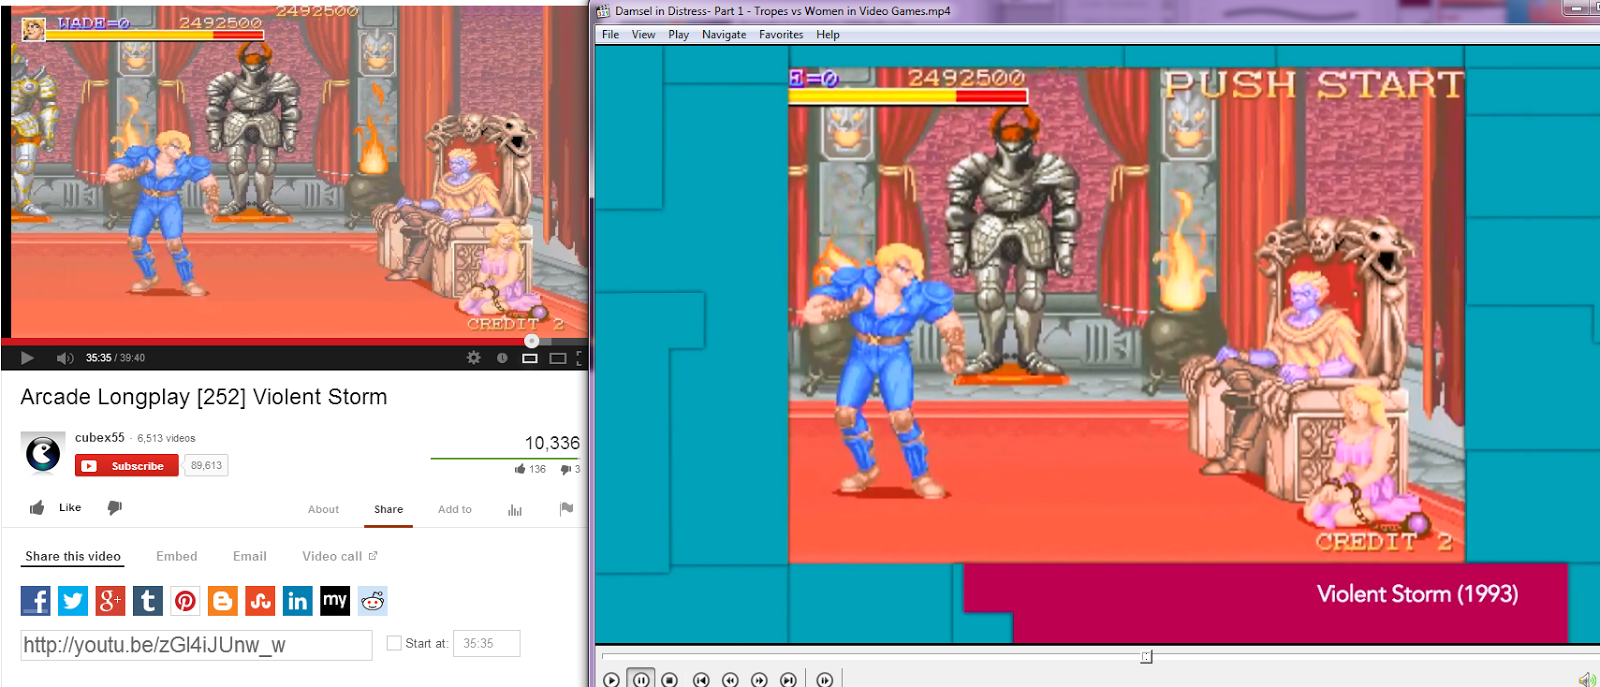Select the Share tab

[389, 509]
